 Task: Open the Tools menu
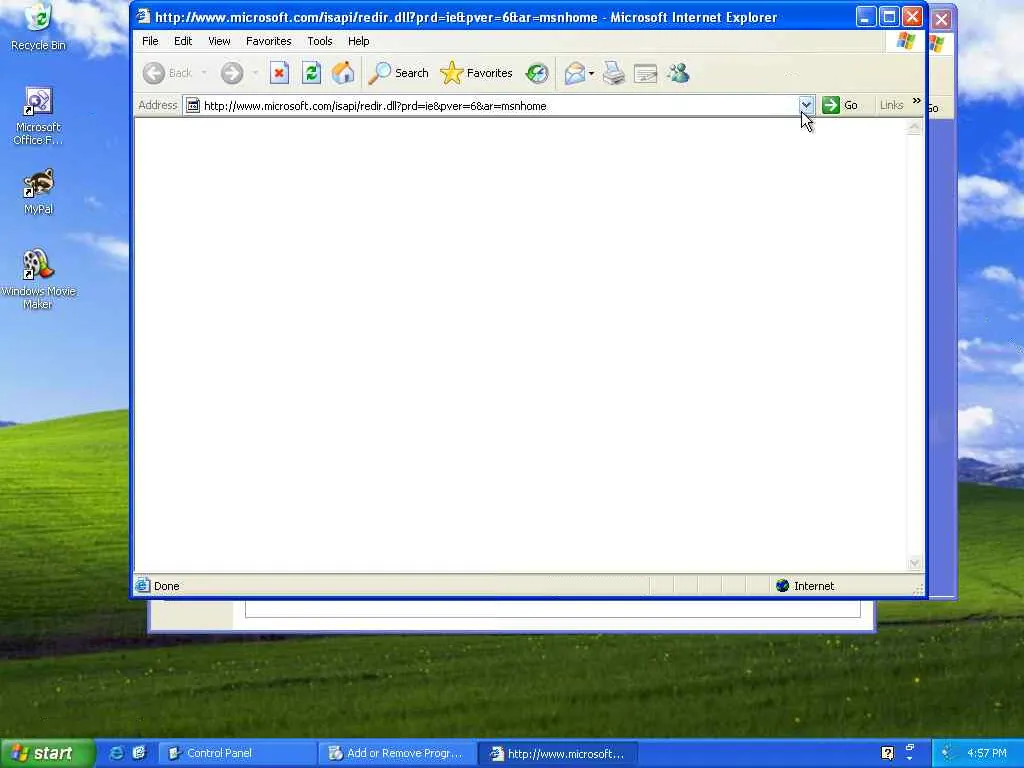coord(320,41)
